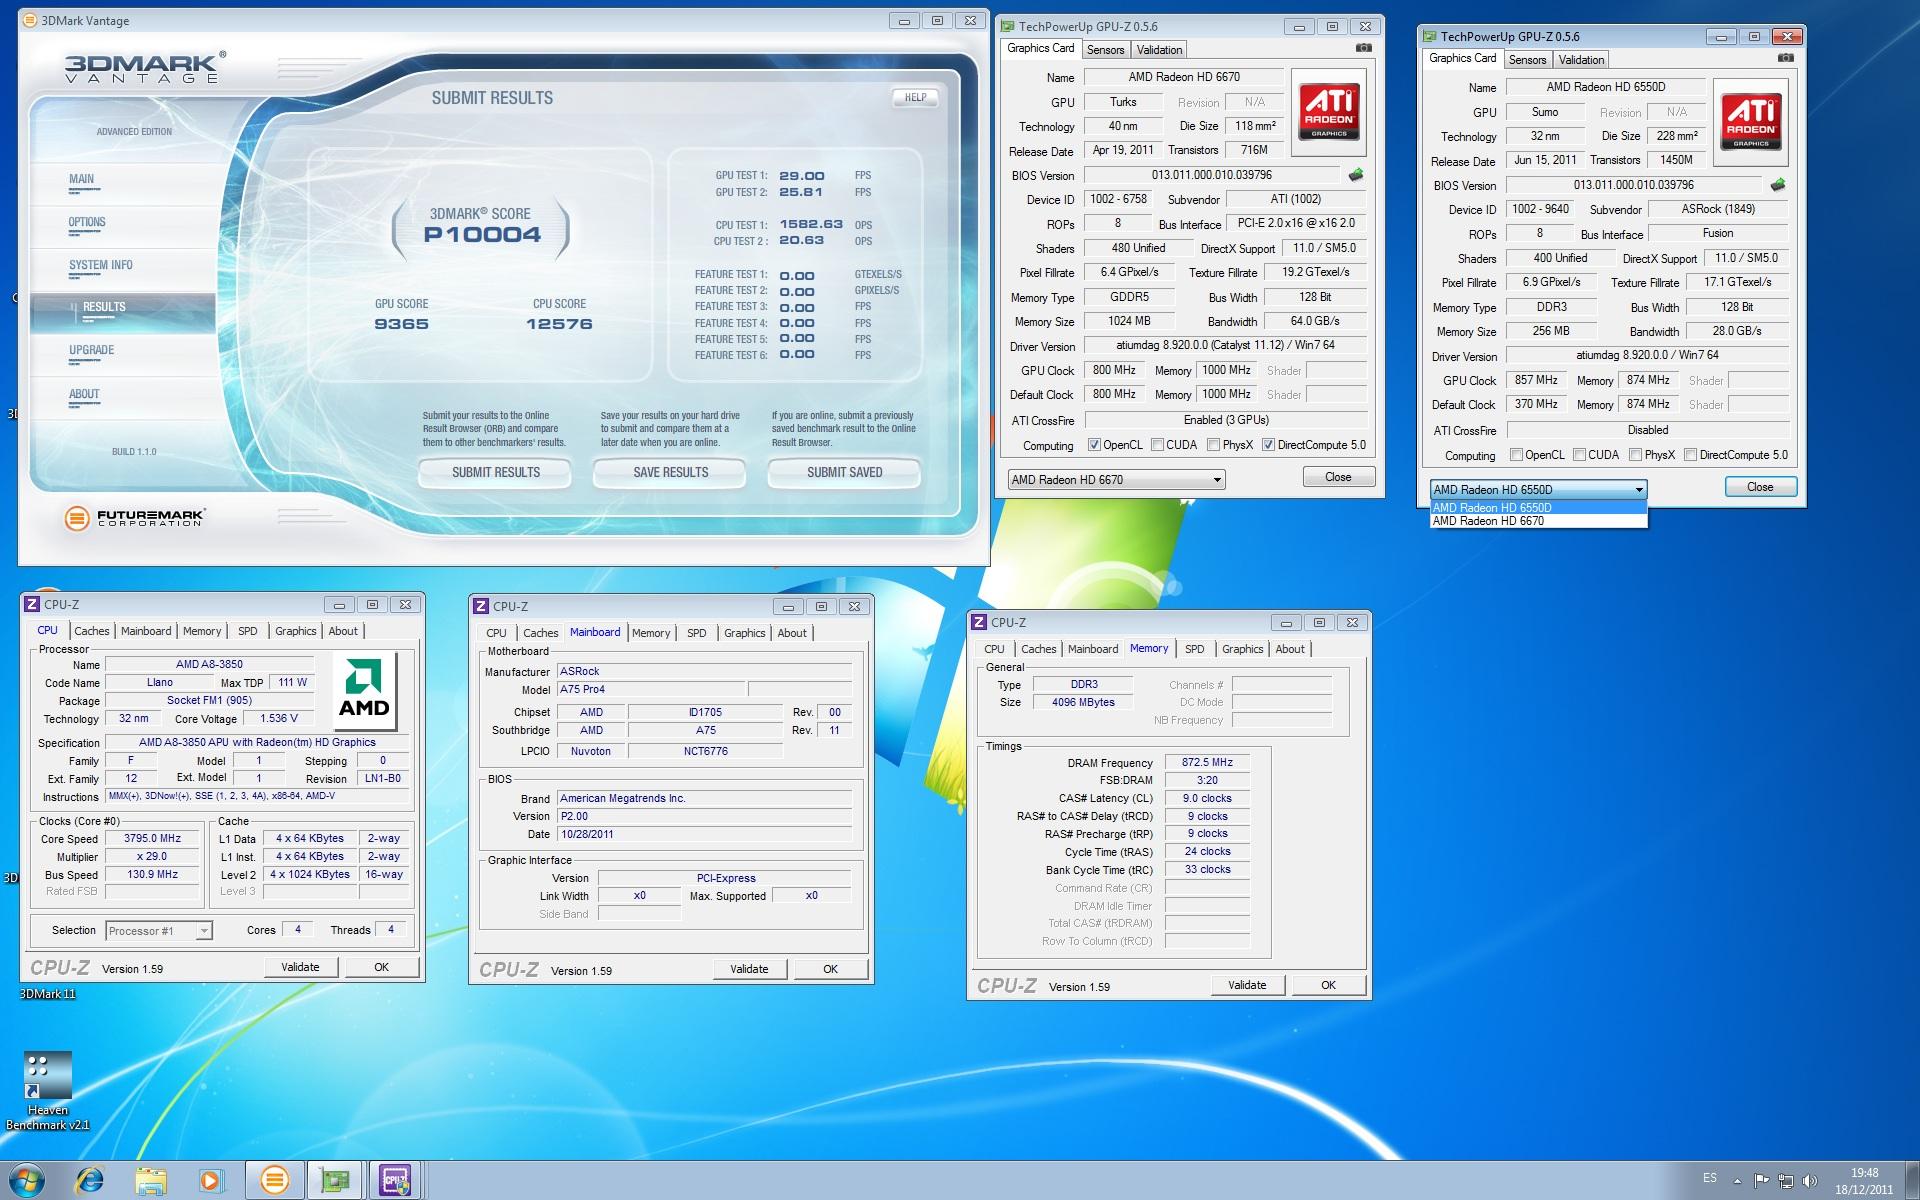Open the Sensors tab in HD 6670 GPU-Z
Viewport: 1920px width, 1200px height.
coord(1105,50)
